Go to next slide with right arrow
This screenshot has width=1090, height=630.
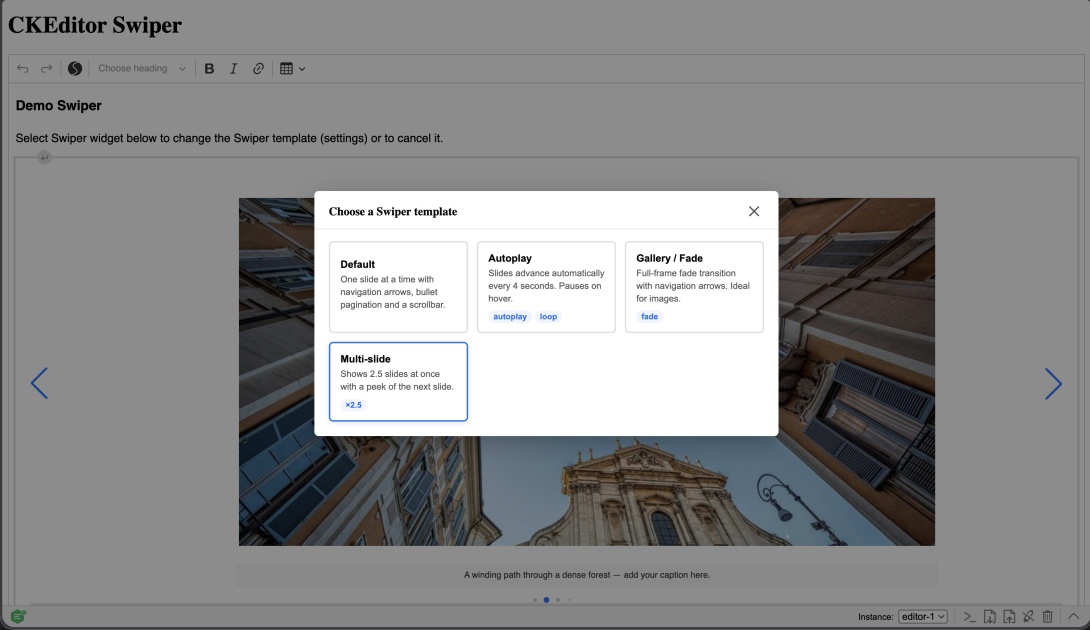tap(1053, 383)
